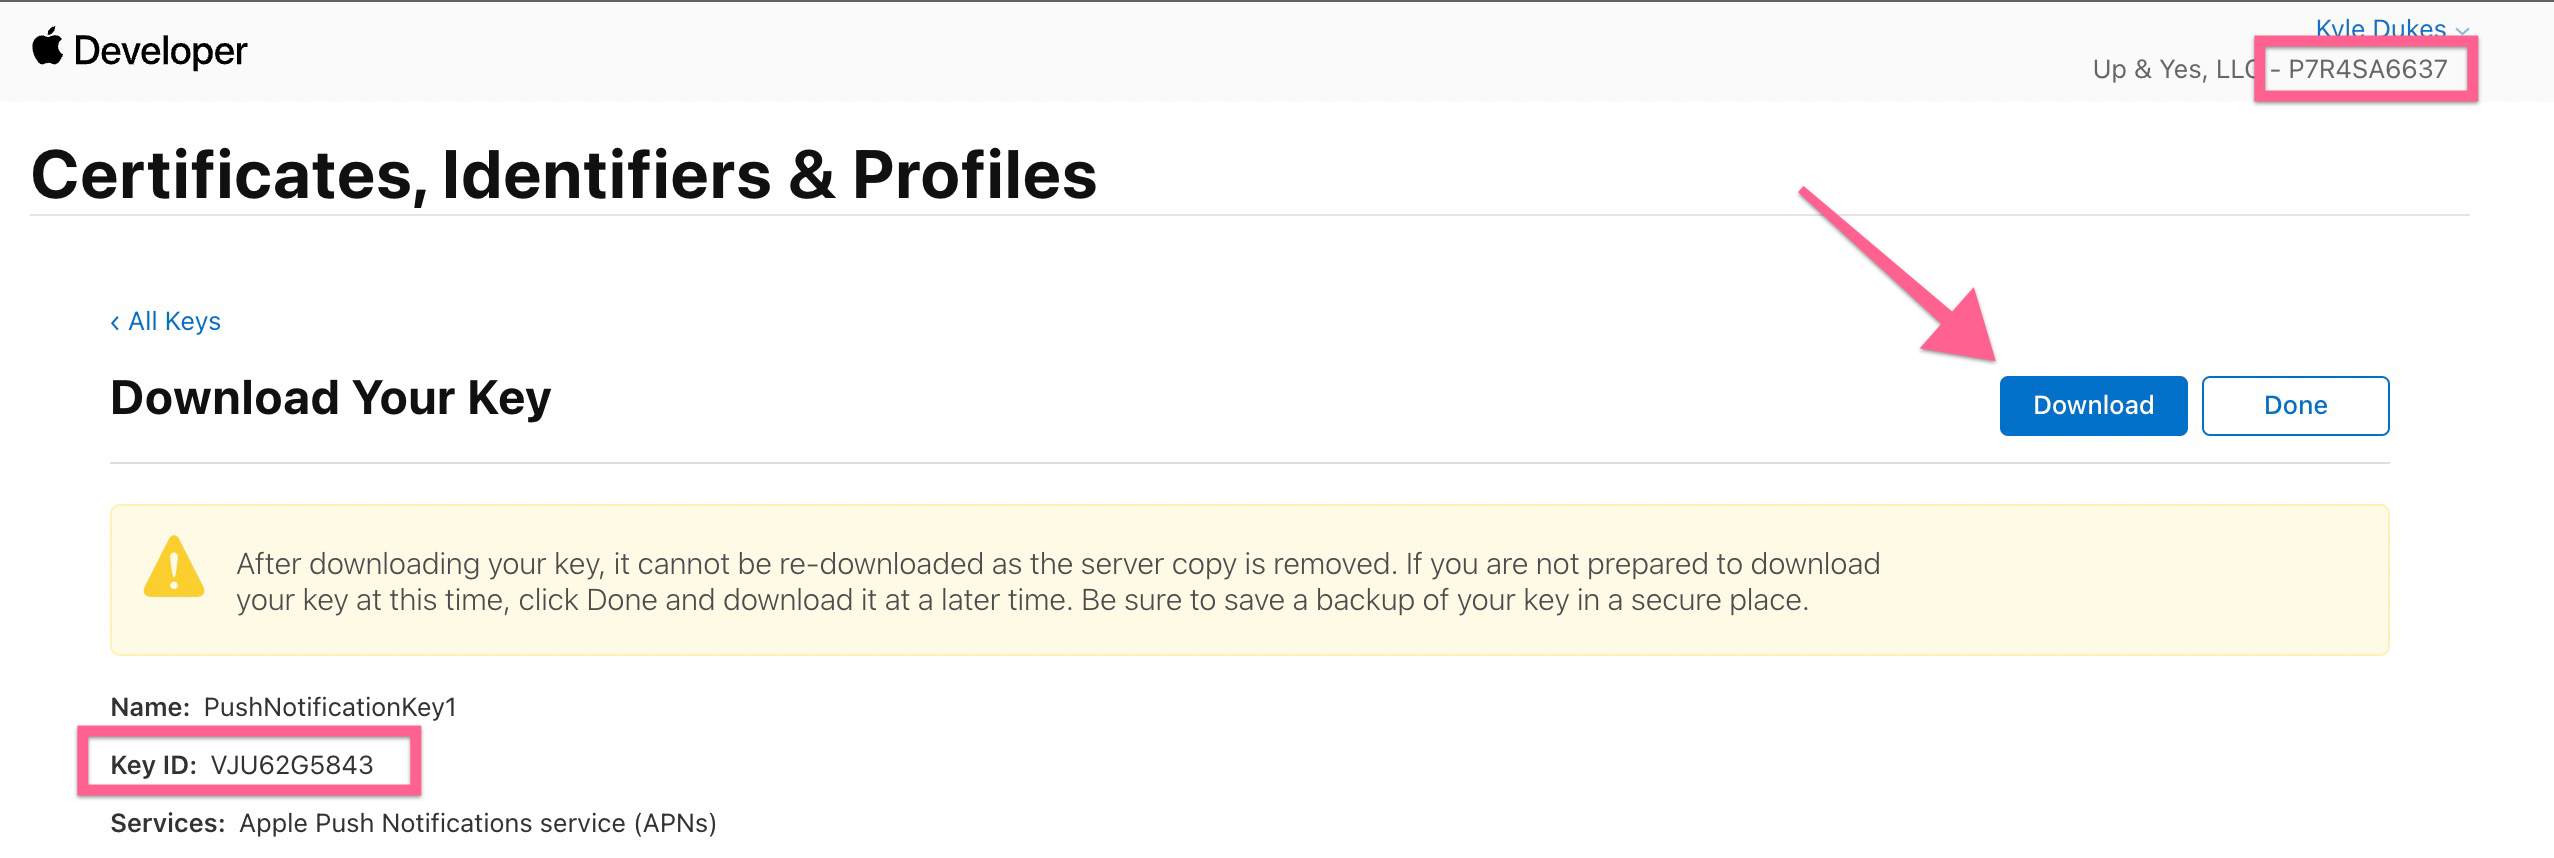Screen dimensions: 2554x858
Task: Click the blue Download button
Action: click(x=2092, y=405)
